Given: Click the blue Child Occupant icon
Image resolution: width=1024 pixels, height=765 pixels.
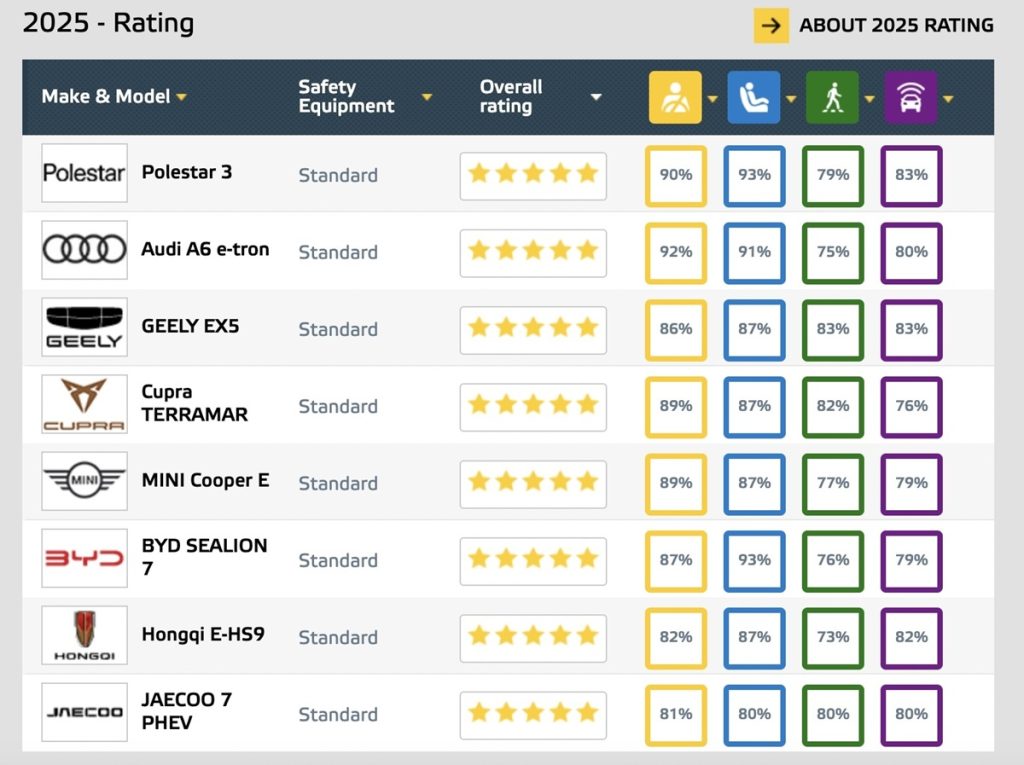Looking at the screenshot, I should coord(753,98).
